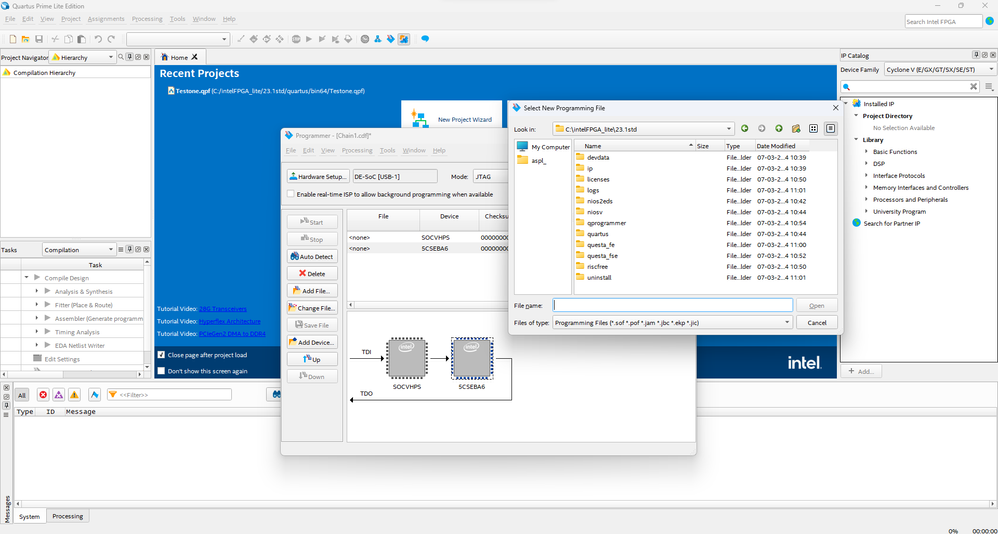
Task: Click the warning messages filter icon
Action: click(75, 395)
